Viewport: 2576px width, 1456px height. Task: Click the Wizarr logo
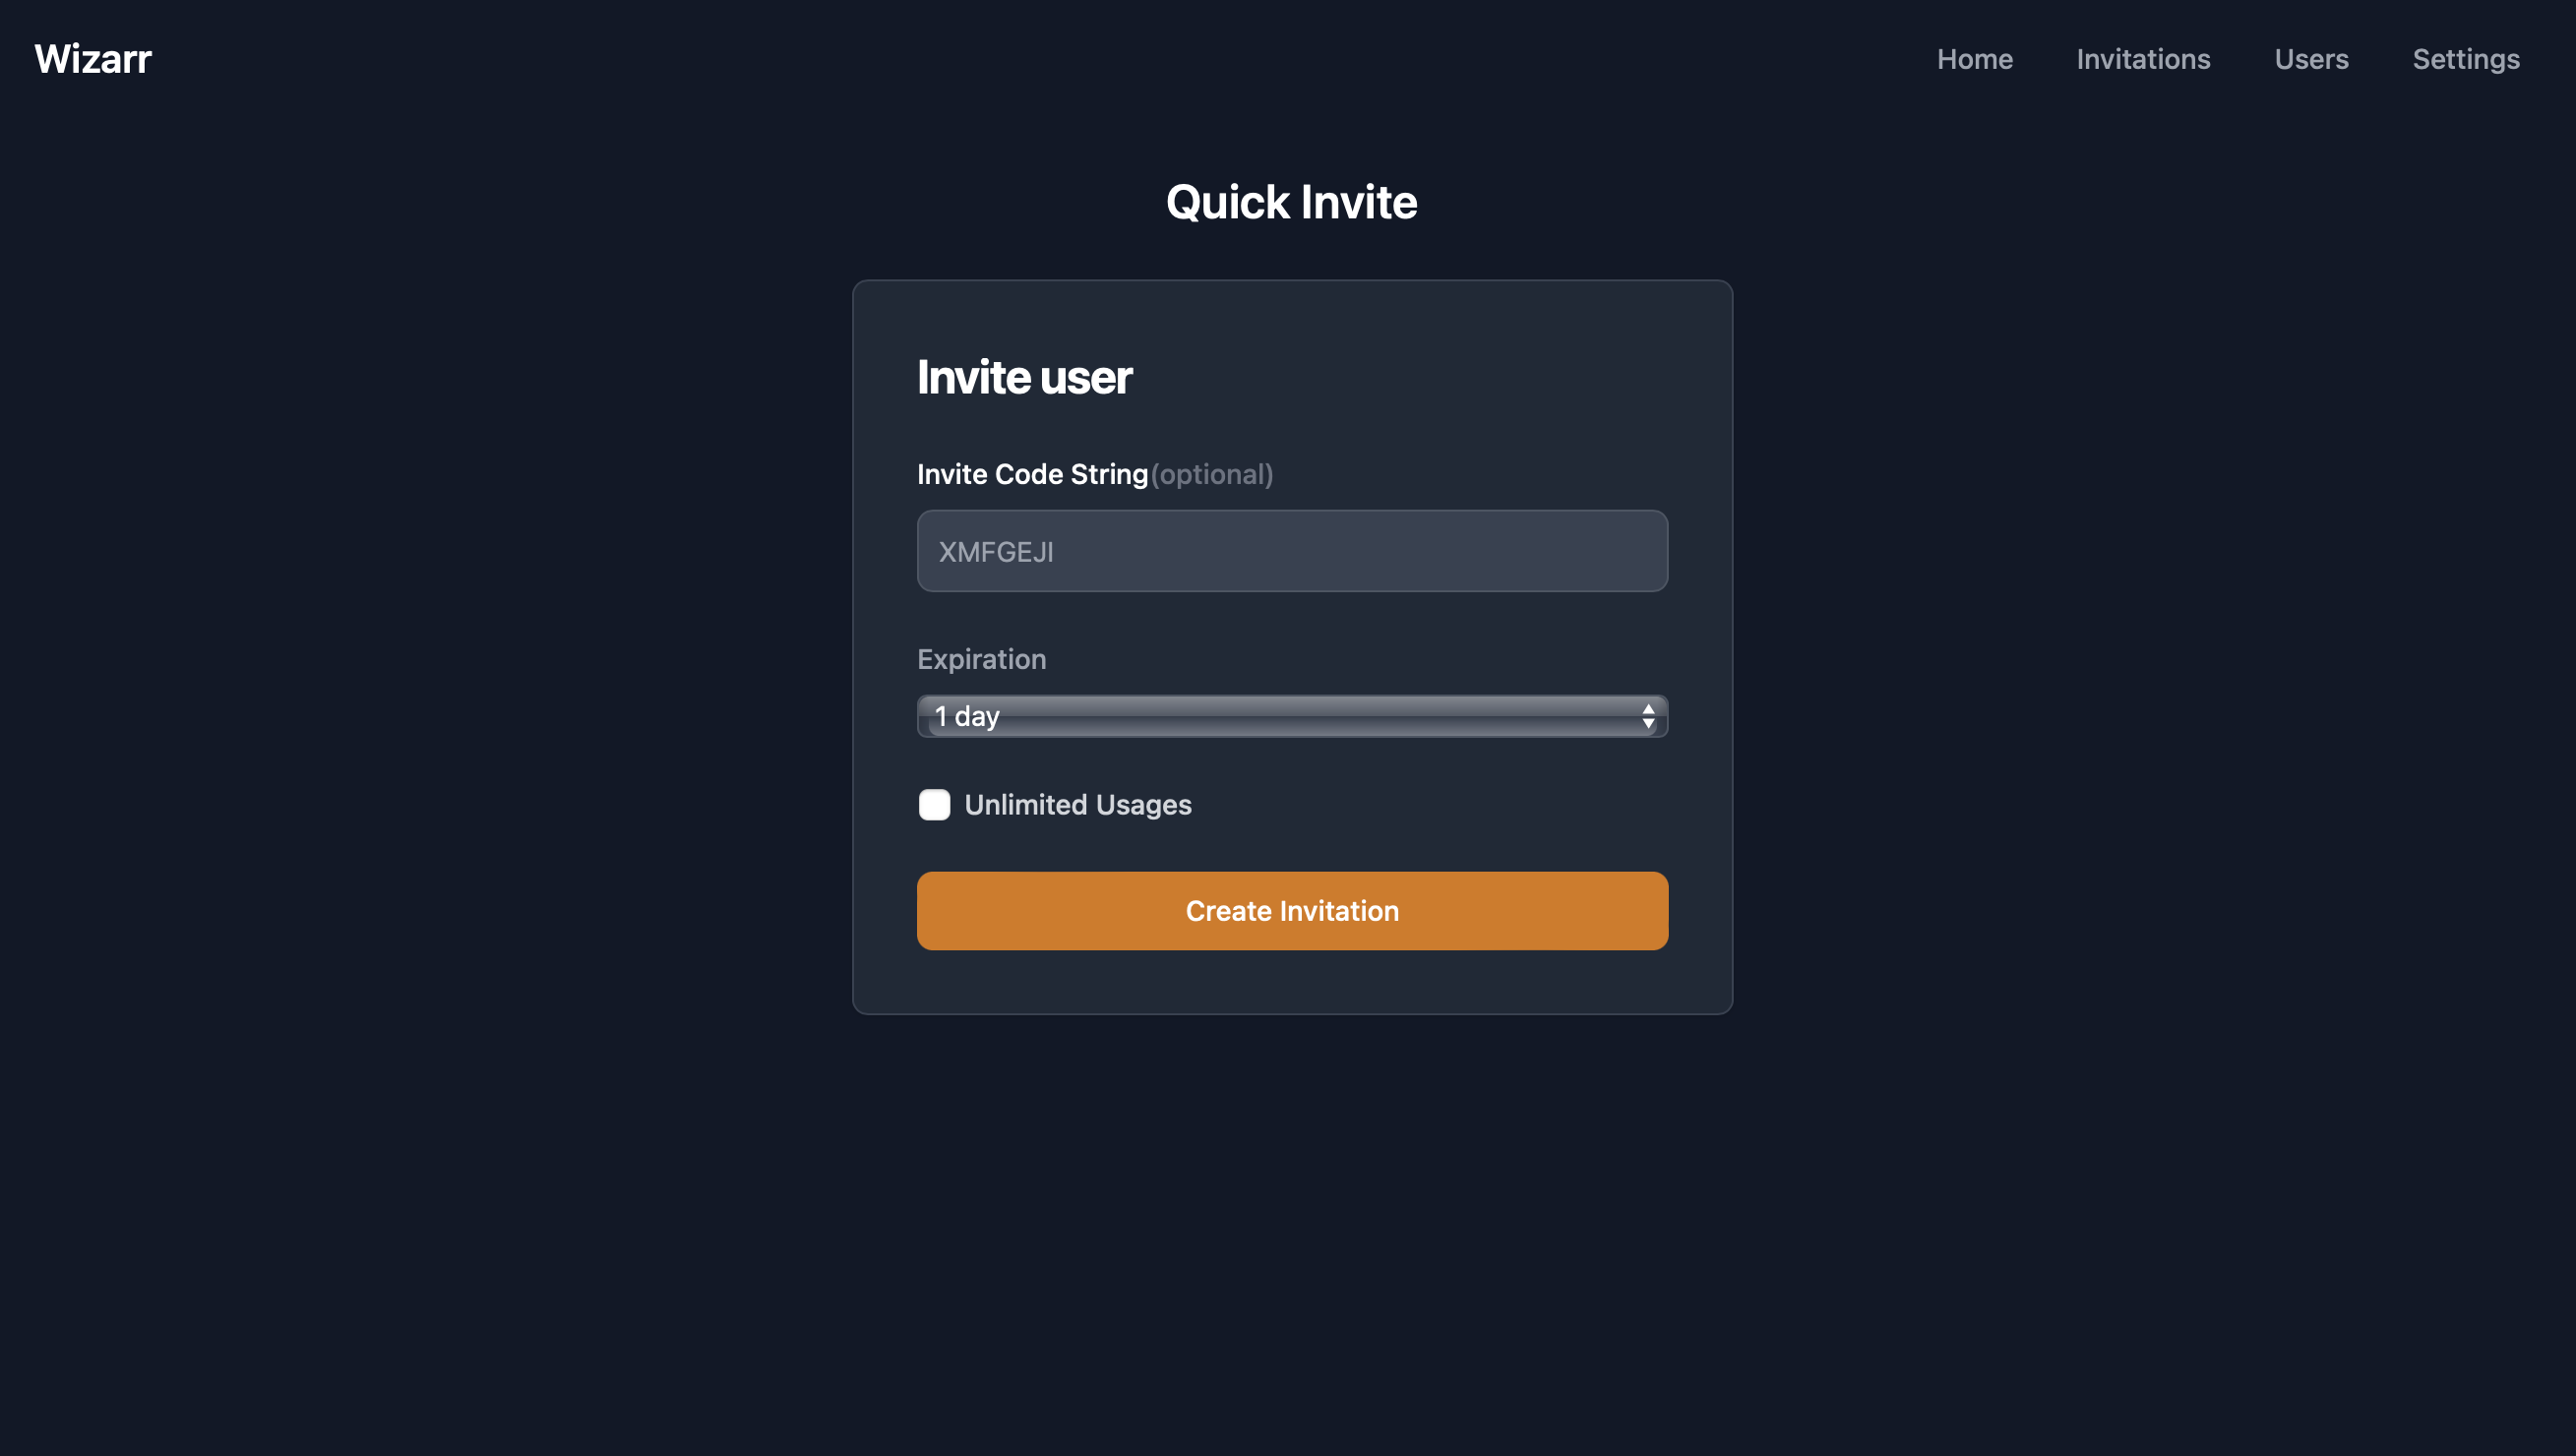(x=93, y=59)
